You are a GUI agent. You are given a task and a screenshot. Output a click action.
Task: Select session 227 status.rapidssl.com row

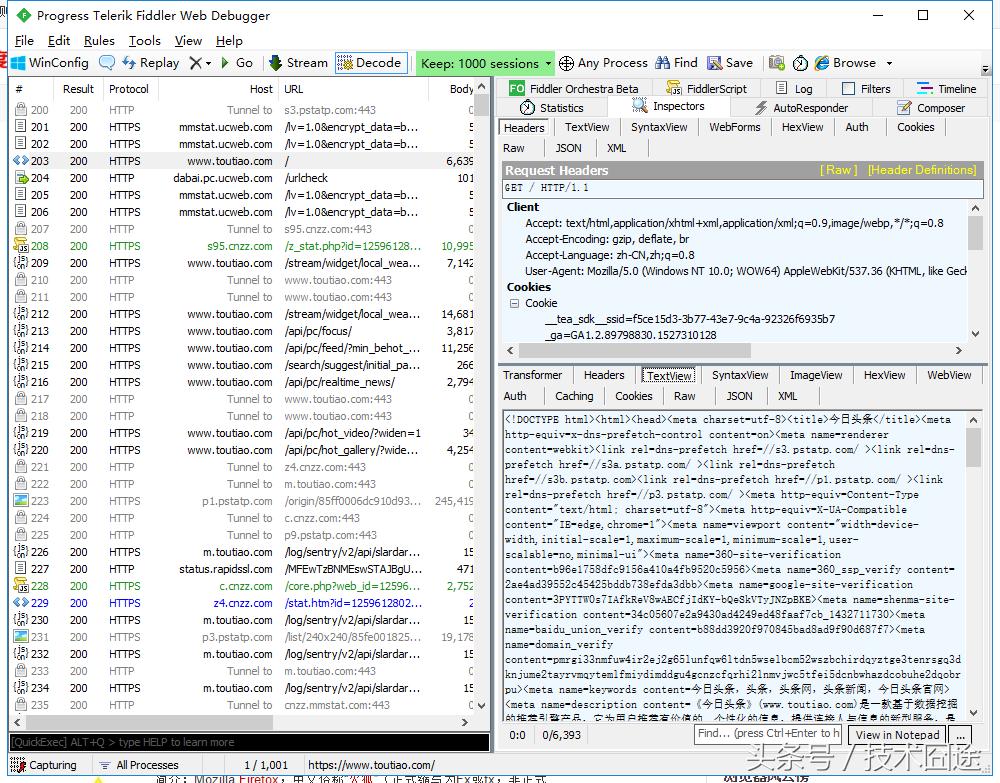point(243,569)
